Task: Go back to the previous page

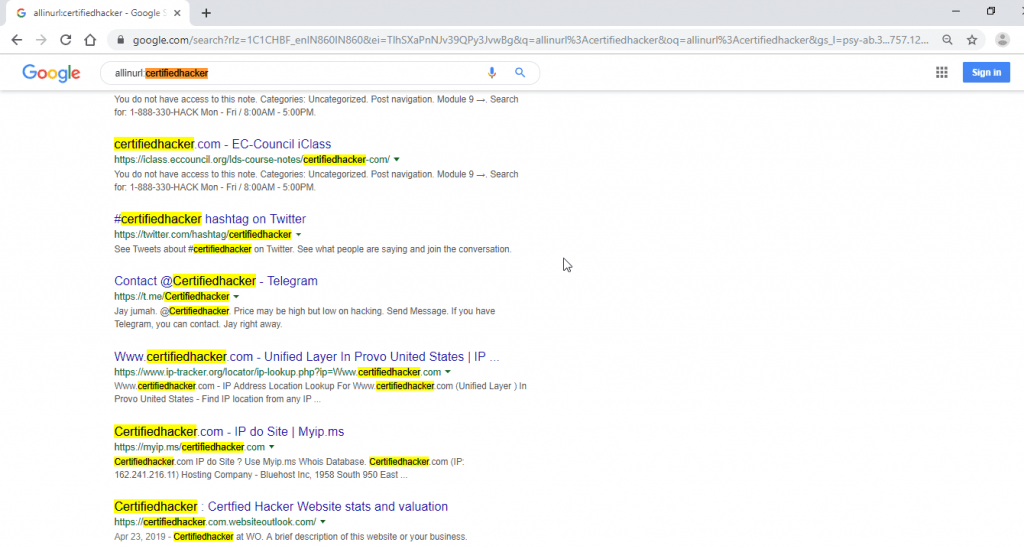Action: (x=16, y=40)
